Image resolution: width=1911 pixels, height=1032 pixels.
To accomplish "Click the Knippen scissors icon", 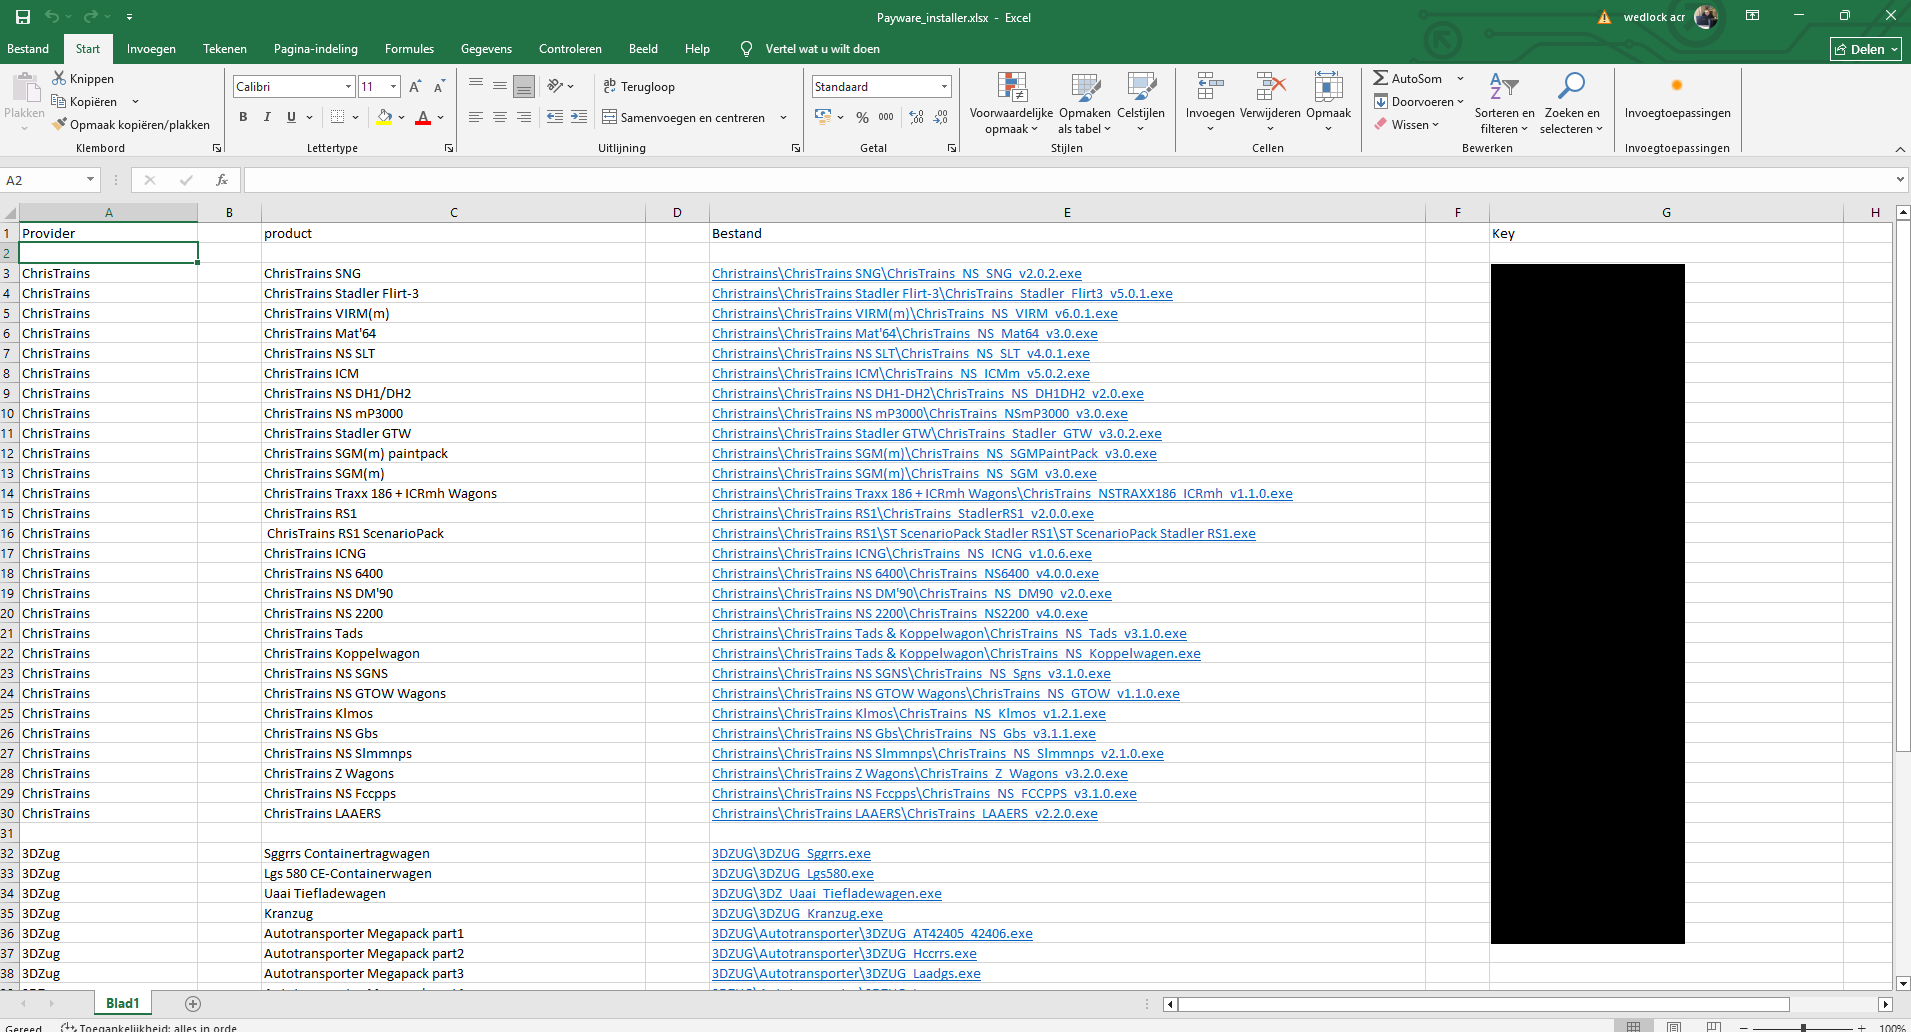I will [59, 78].
